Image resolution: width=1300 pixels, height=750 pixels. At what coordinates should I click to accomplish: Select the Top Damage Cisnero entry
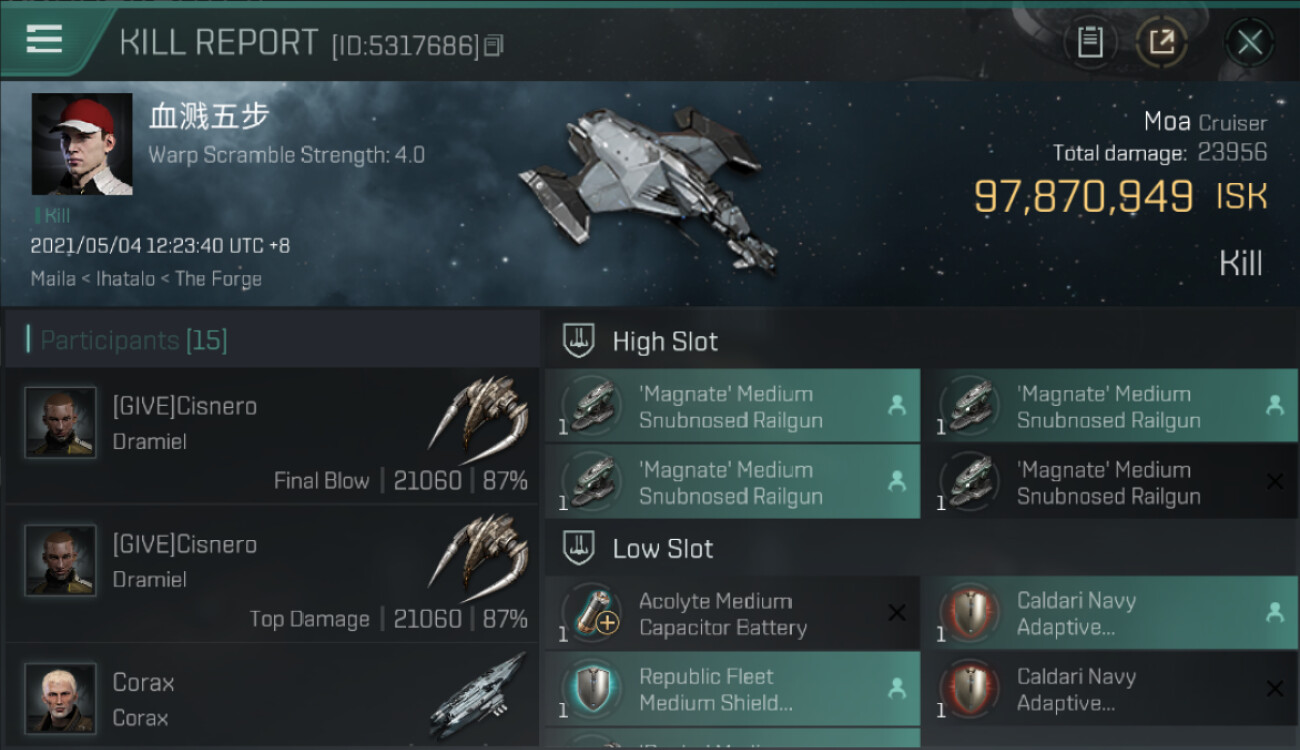pos(270,573)
